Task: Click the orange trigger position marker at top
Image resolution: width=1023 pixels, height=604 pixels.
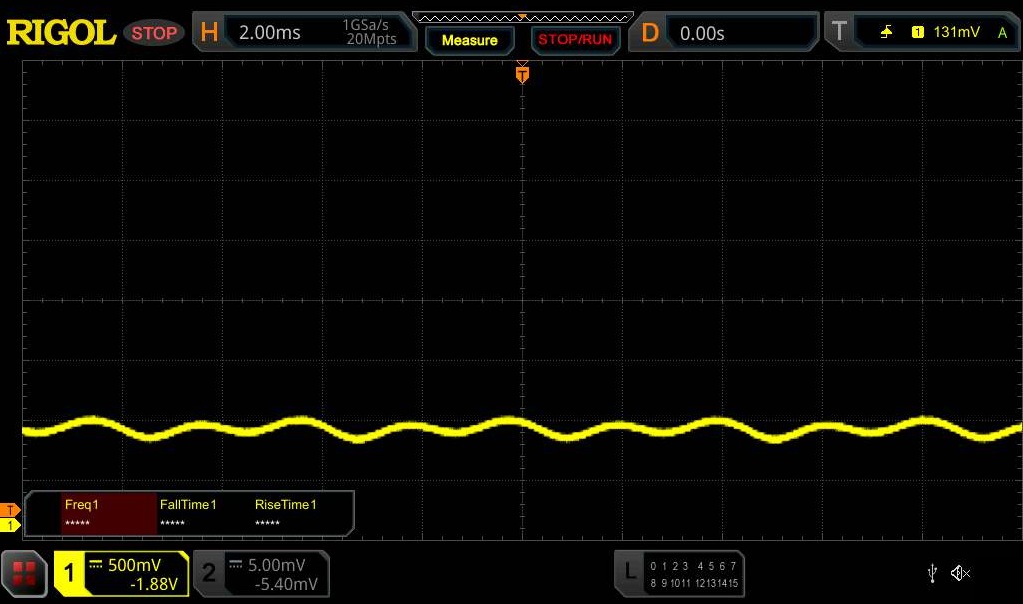Action: click(521, 74)
